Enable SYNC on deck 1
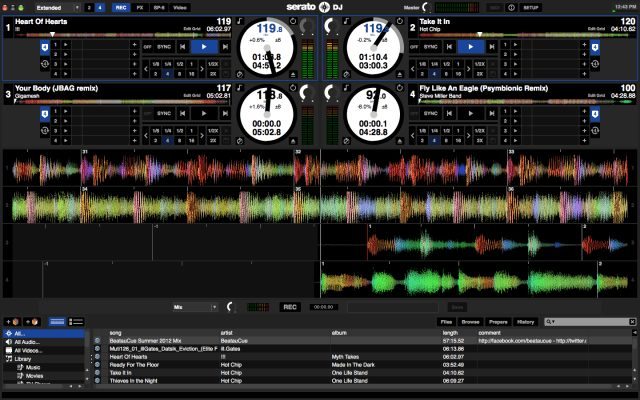 164,47
